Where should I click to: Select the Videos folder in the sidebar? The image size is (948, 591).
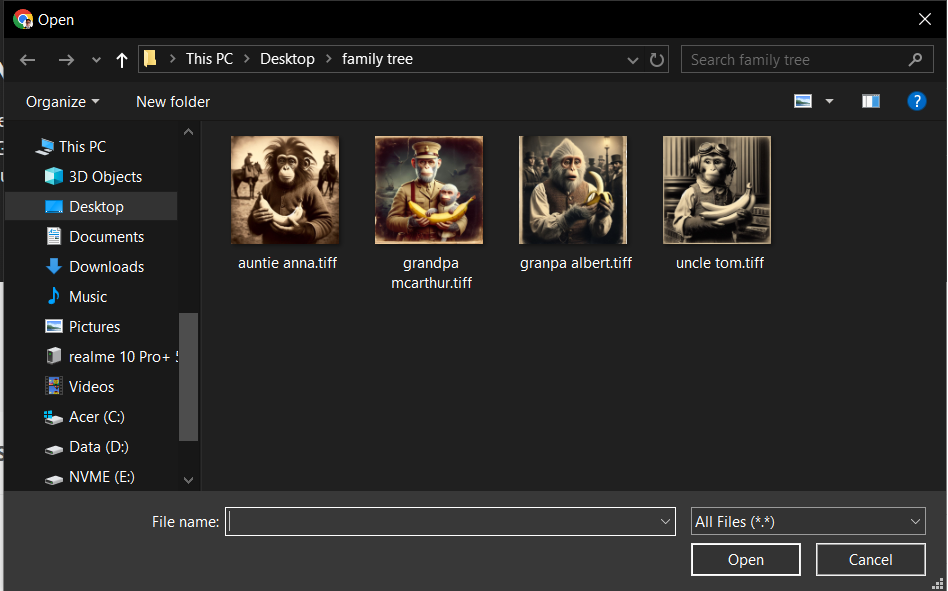coord(91,386)
